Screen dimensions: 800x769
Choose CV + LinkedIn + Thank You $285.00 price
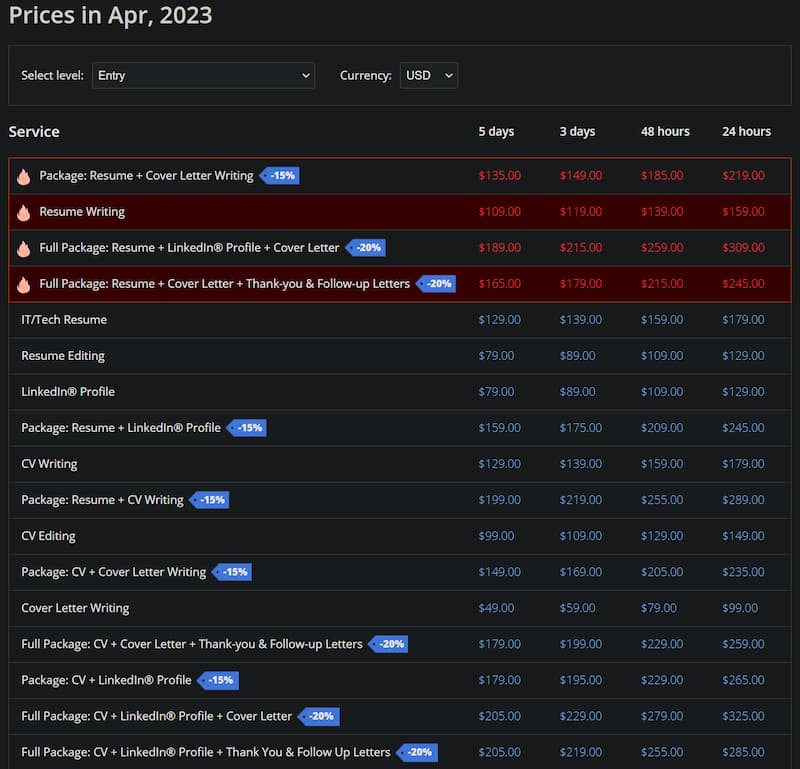pyautogui.click(x=743, y=752)
